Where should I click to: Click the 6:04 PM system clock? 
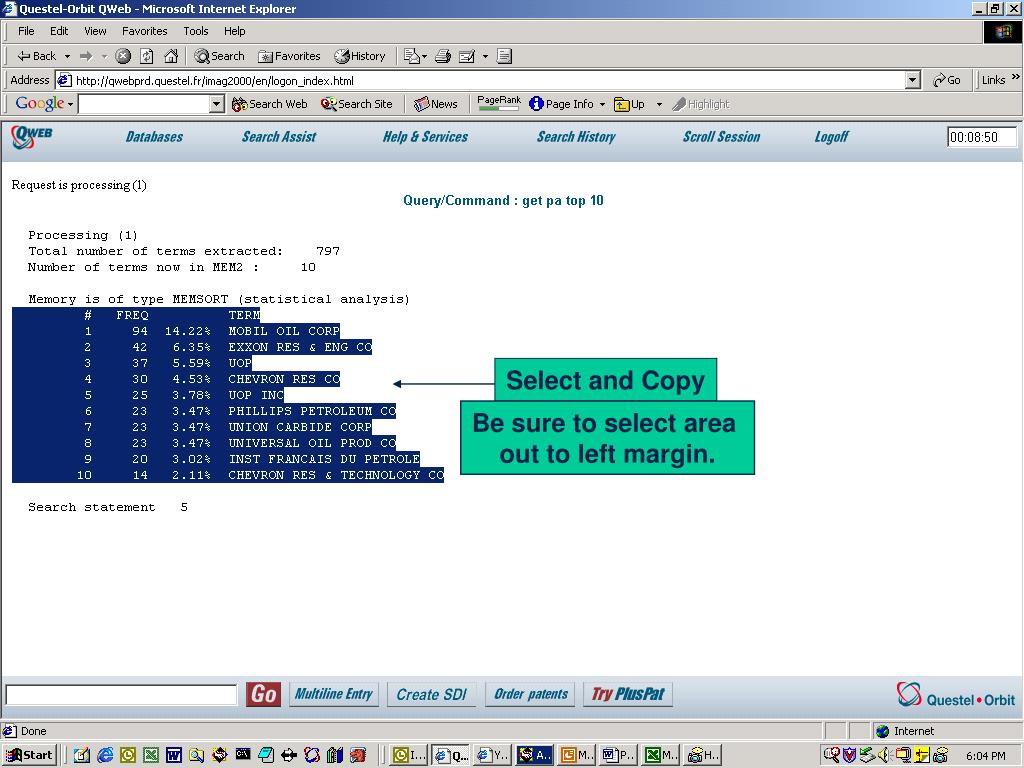coord(986,756)
